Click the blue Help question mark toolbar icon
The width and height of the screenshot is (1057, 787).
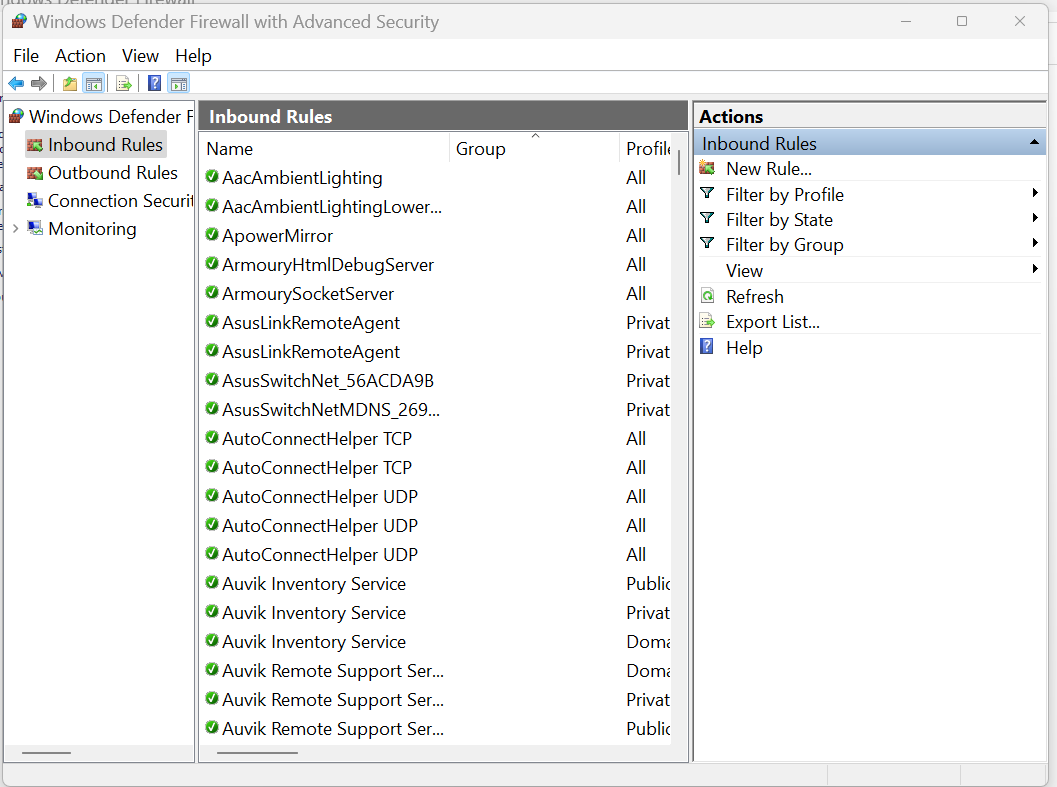154,84
